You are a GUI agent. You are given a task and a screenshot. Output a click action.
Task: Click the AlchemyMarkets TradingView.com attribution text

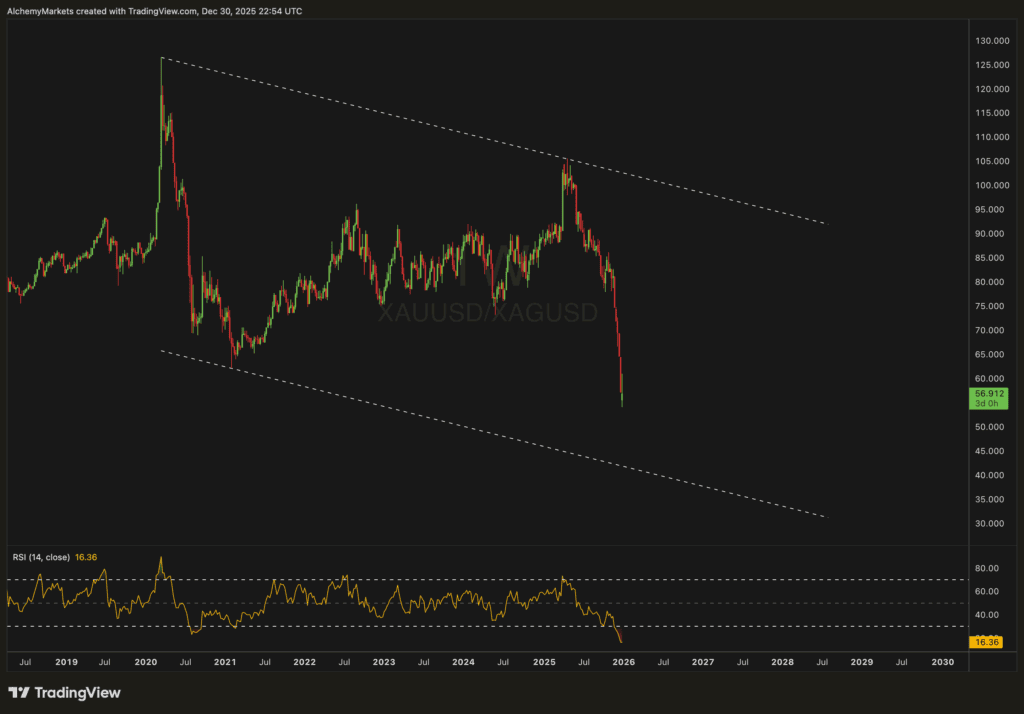pos(155,11)
